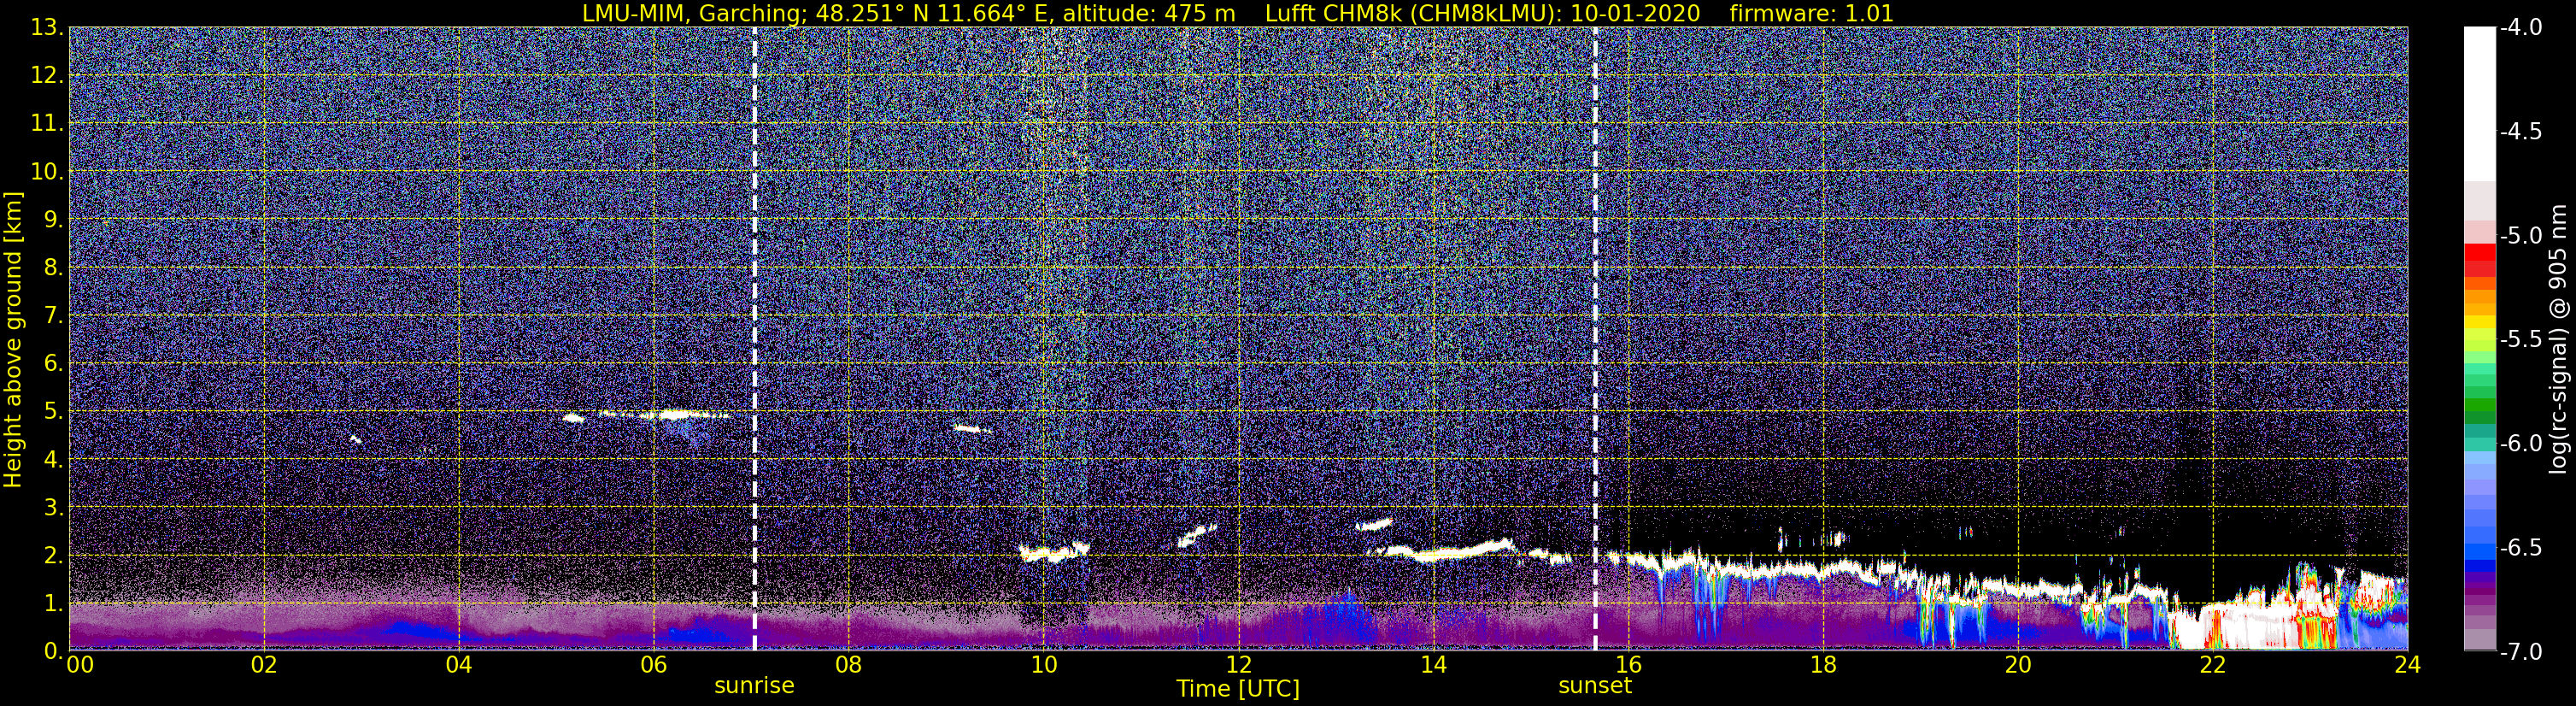Click the 6. height axis tick label
2576x706 pixels.
pyautogui.click(x=53, y=364)
